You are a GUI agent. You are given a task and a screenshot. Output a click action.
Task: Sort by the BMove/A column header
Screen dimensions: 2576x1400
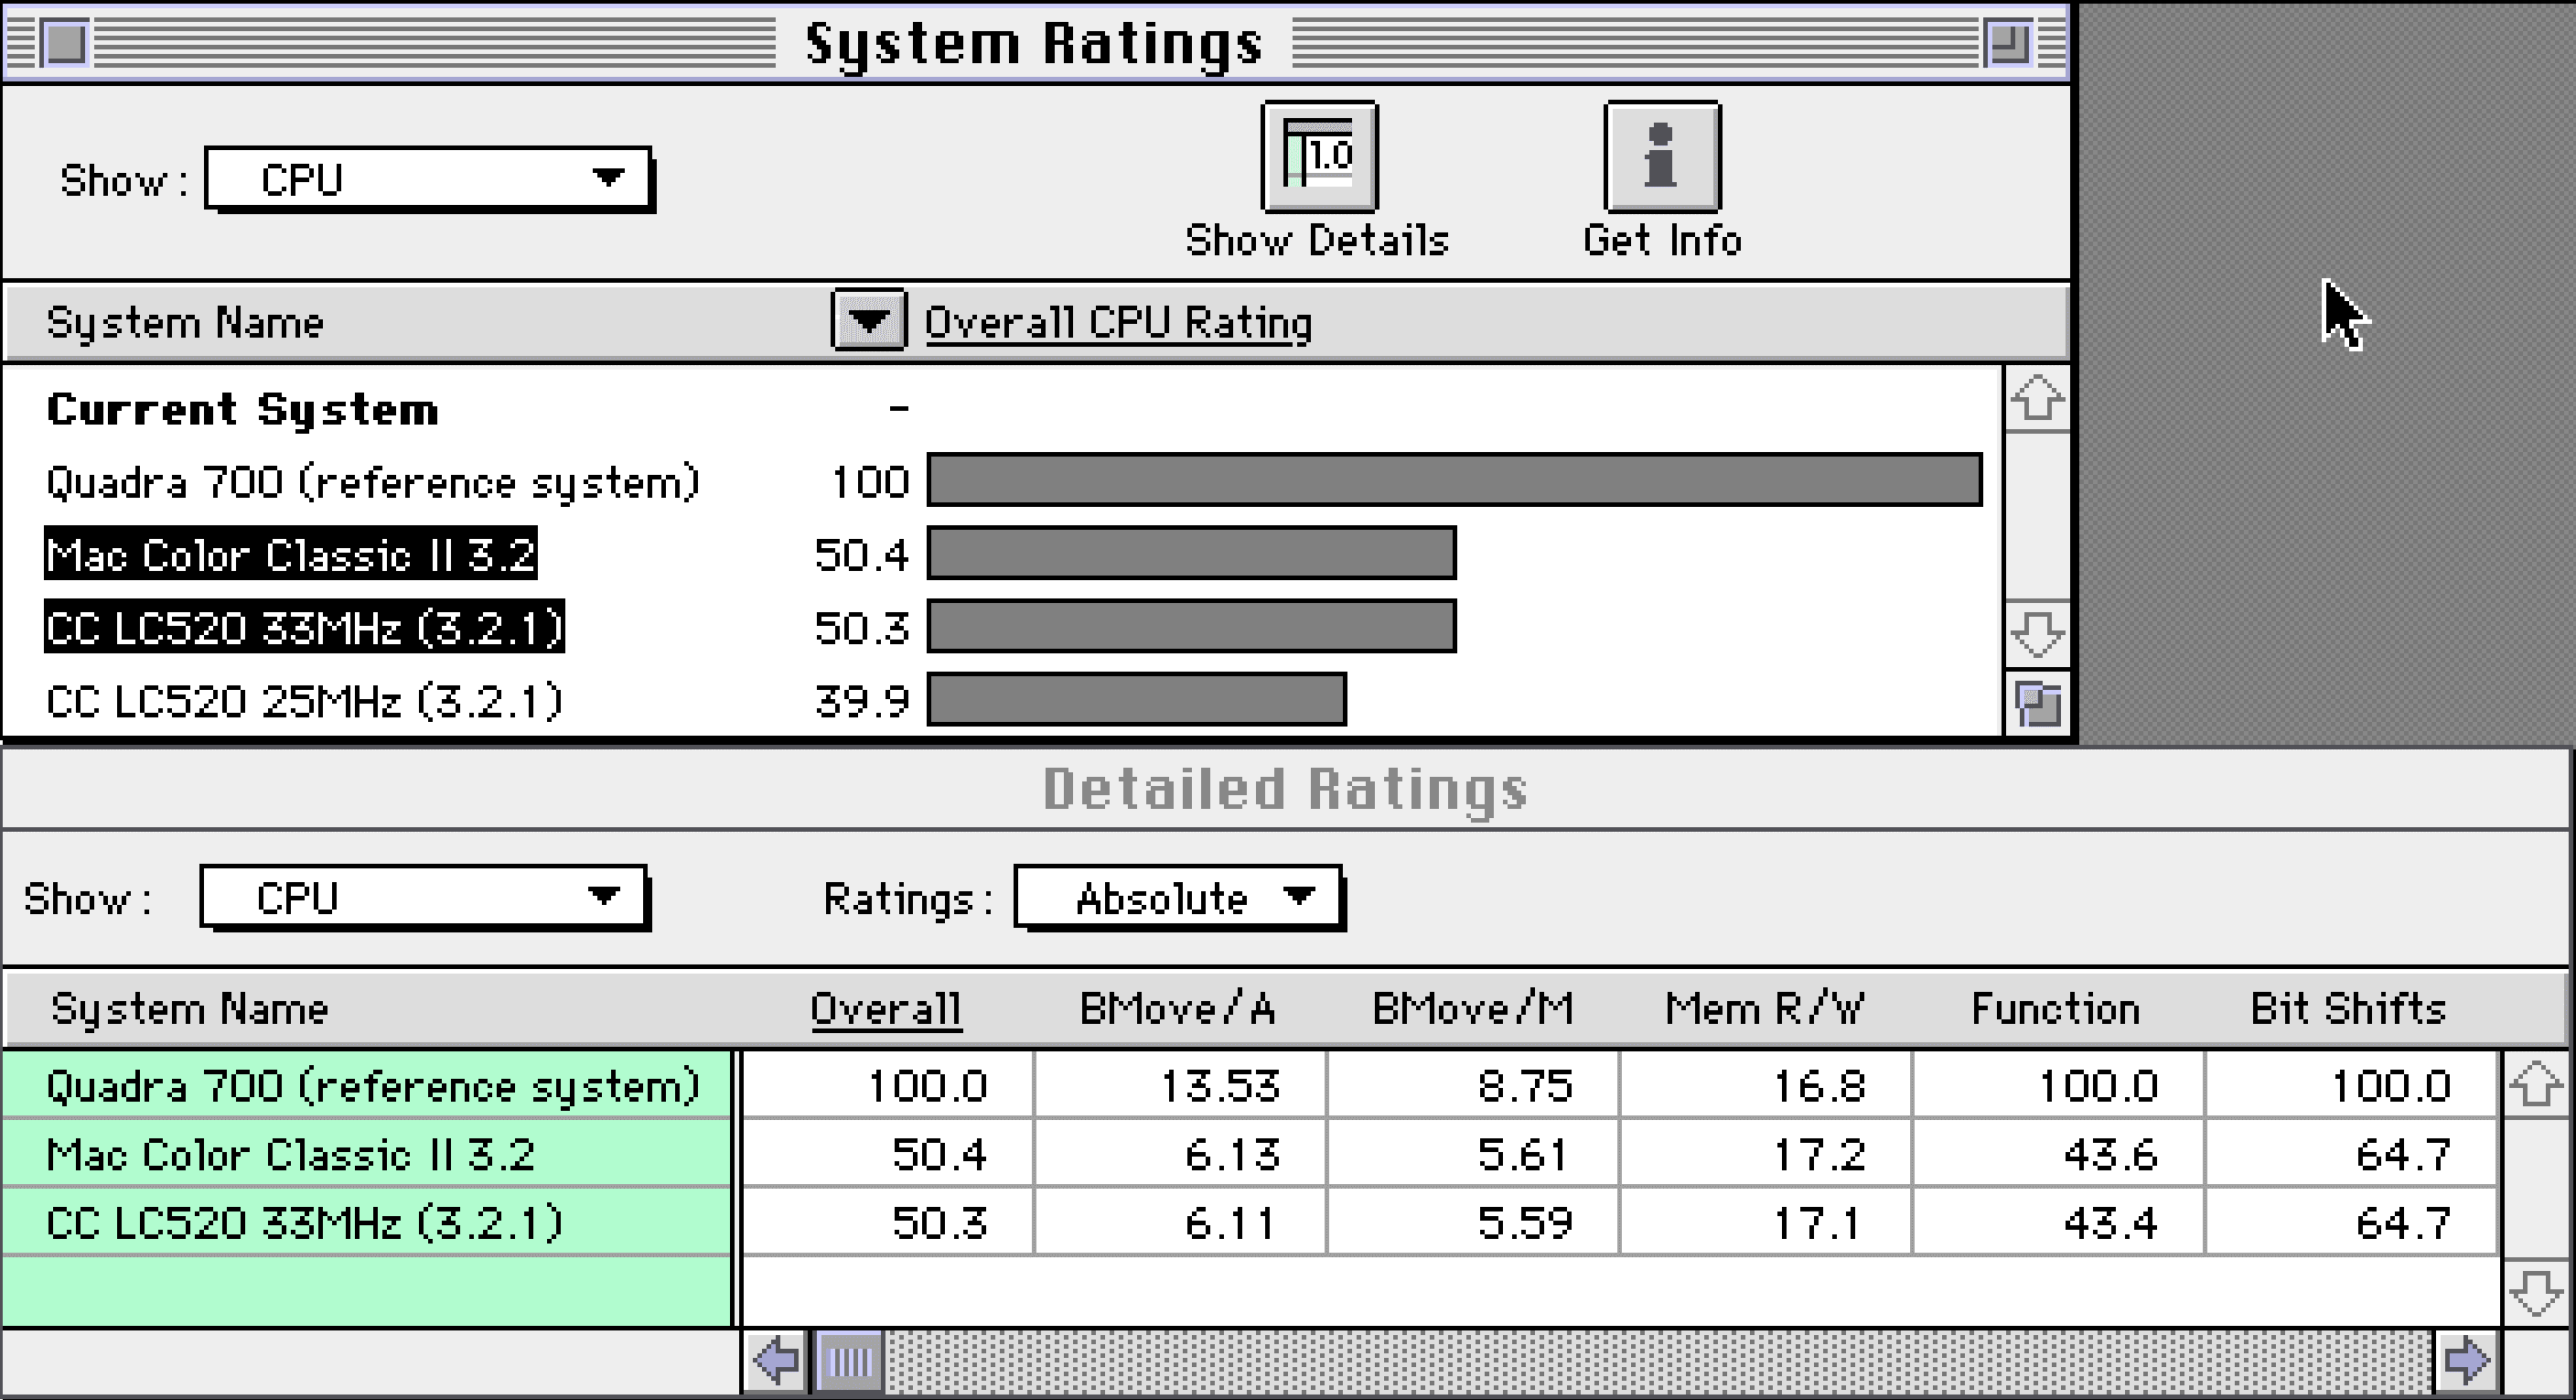click(1177, 1009)
